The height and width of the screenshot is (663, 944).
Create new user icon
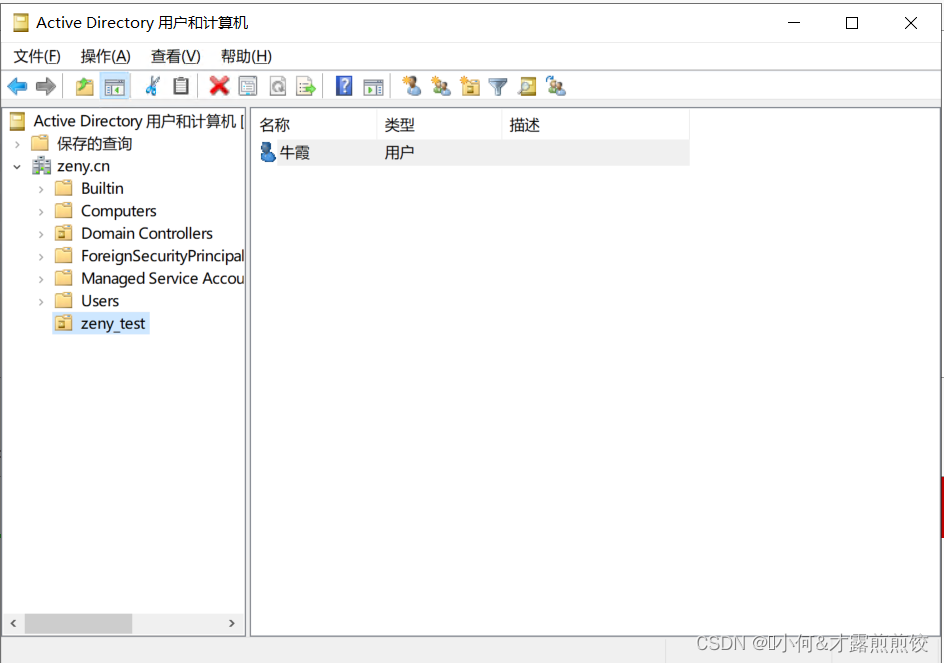[412, 86]
